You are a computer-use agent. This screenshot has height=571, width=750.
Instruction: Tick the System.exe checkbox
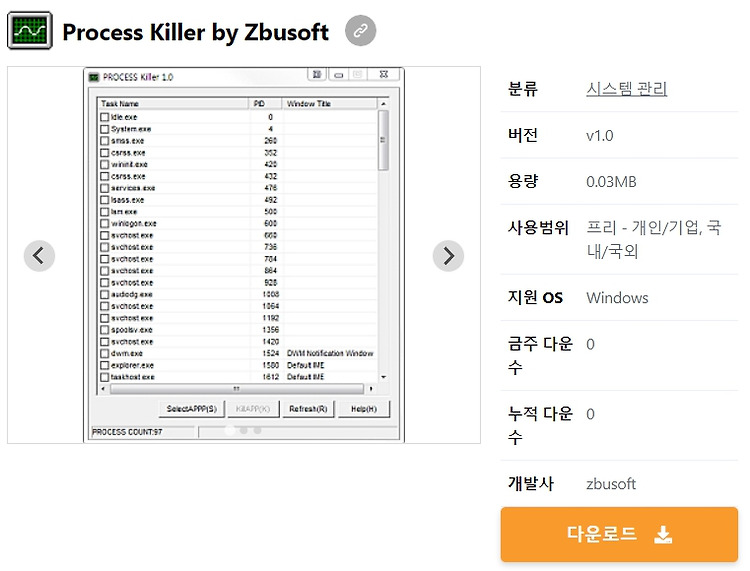(x=105, y=129)
